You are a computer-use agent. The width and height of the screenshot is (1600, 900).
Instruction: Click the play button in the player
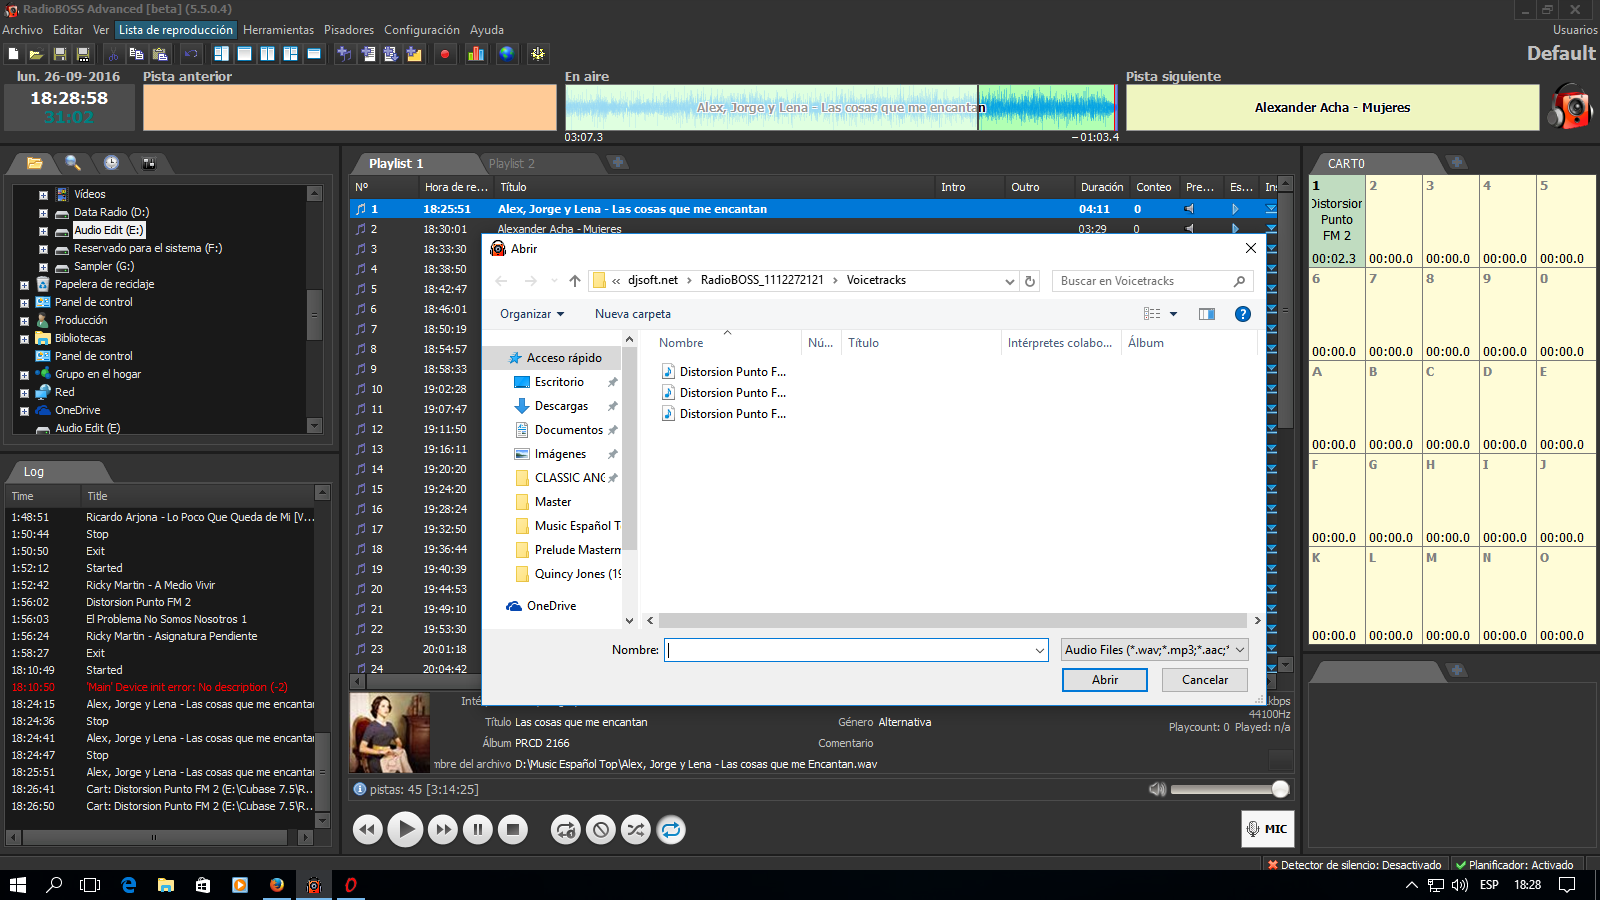click(x=405, y=829)
